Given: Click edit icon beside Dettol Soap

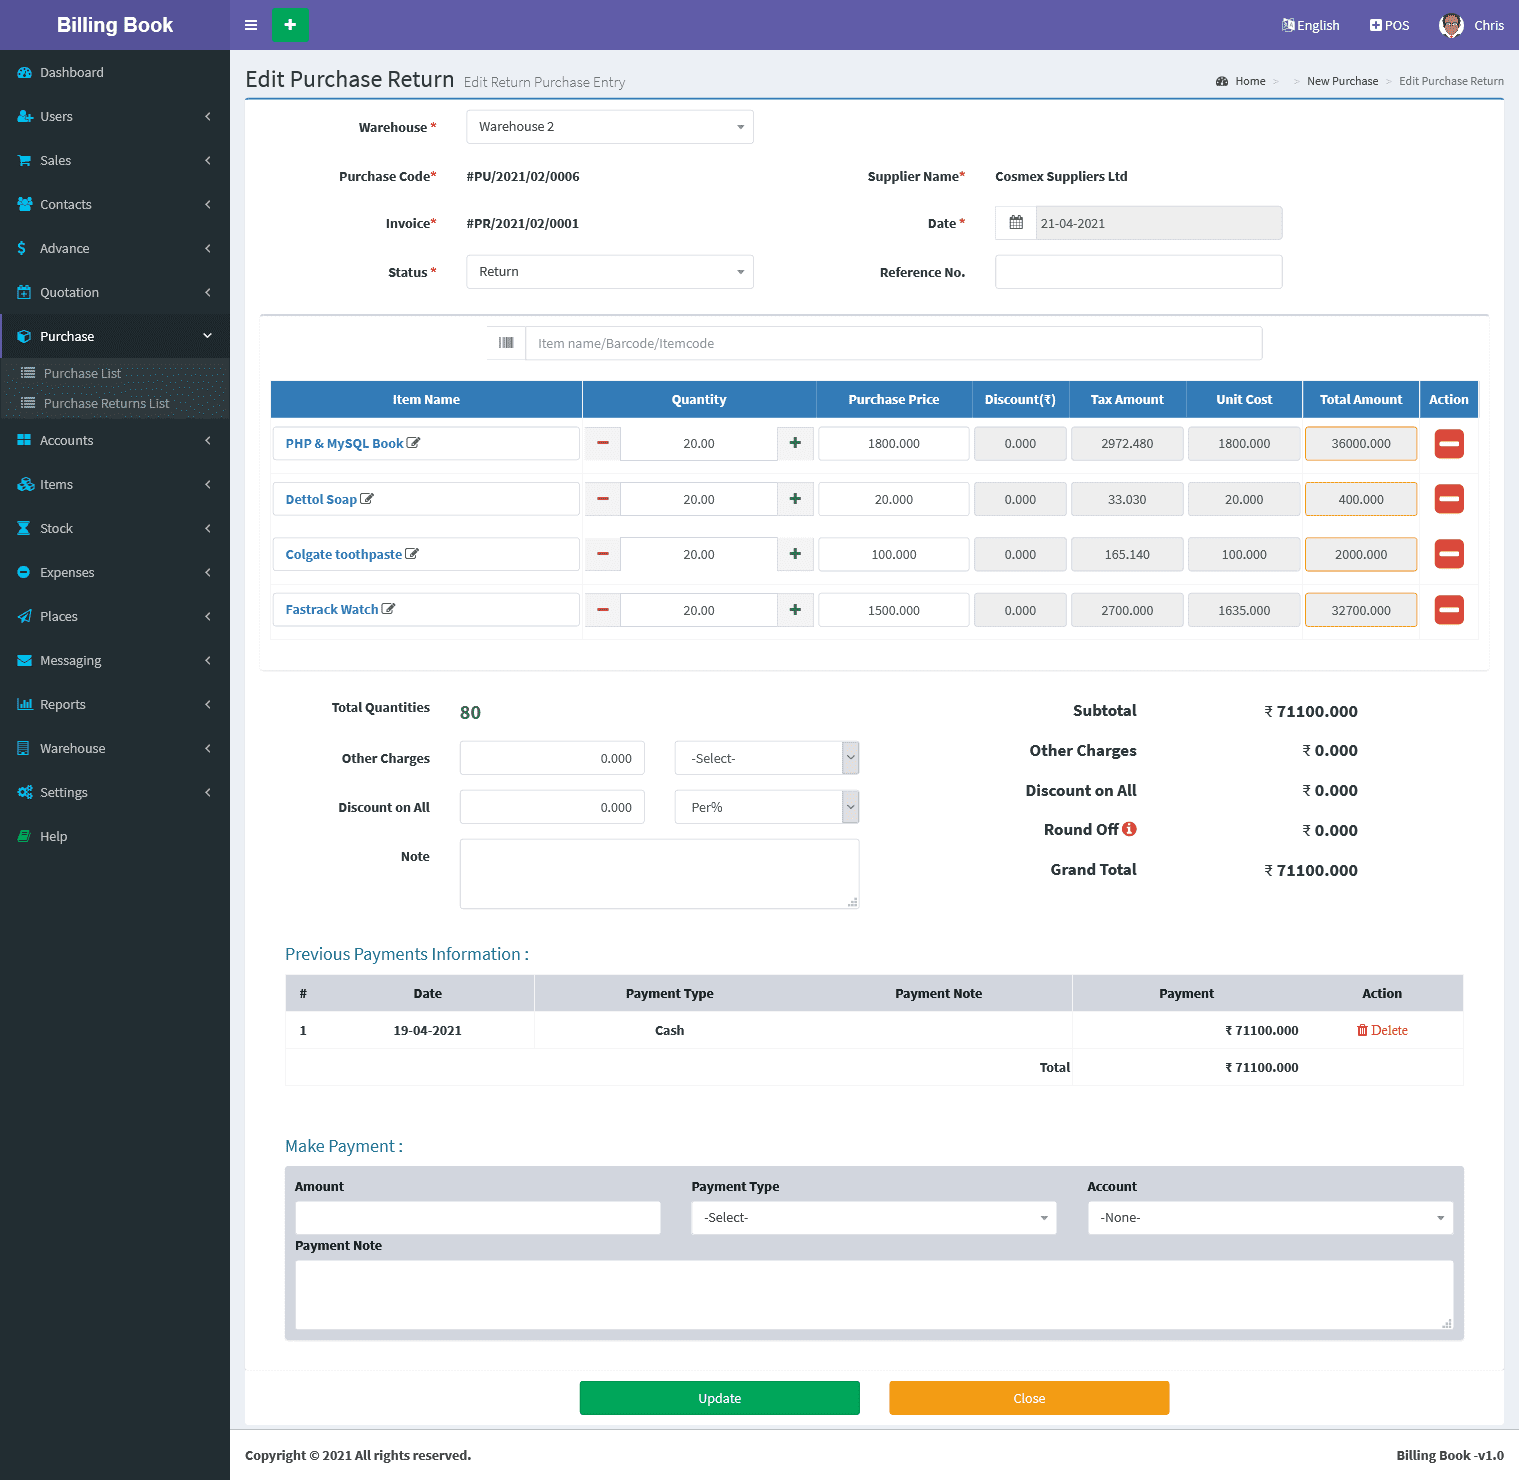Looking at the screenshot, I should pos(367,499).
